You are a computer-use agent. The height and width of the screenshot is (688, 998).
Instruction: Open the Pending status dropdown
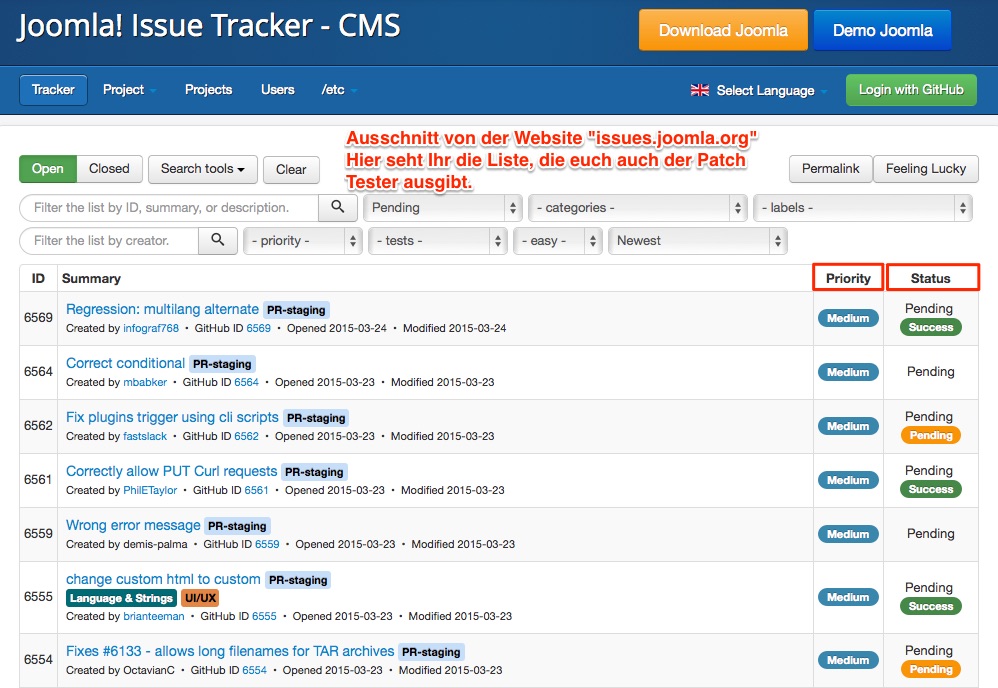442,208
